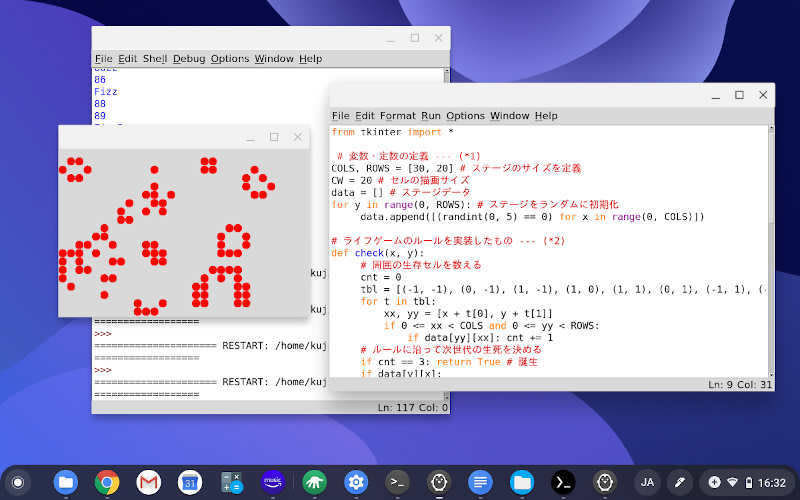Image resolution: width=800 pixels, height=500 pixels.
Task: Open the grey Terminal icon on shelf
Action: pyautogui.click(x=397, y=482)
